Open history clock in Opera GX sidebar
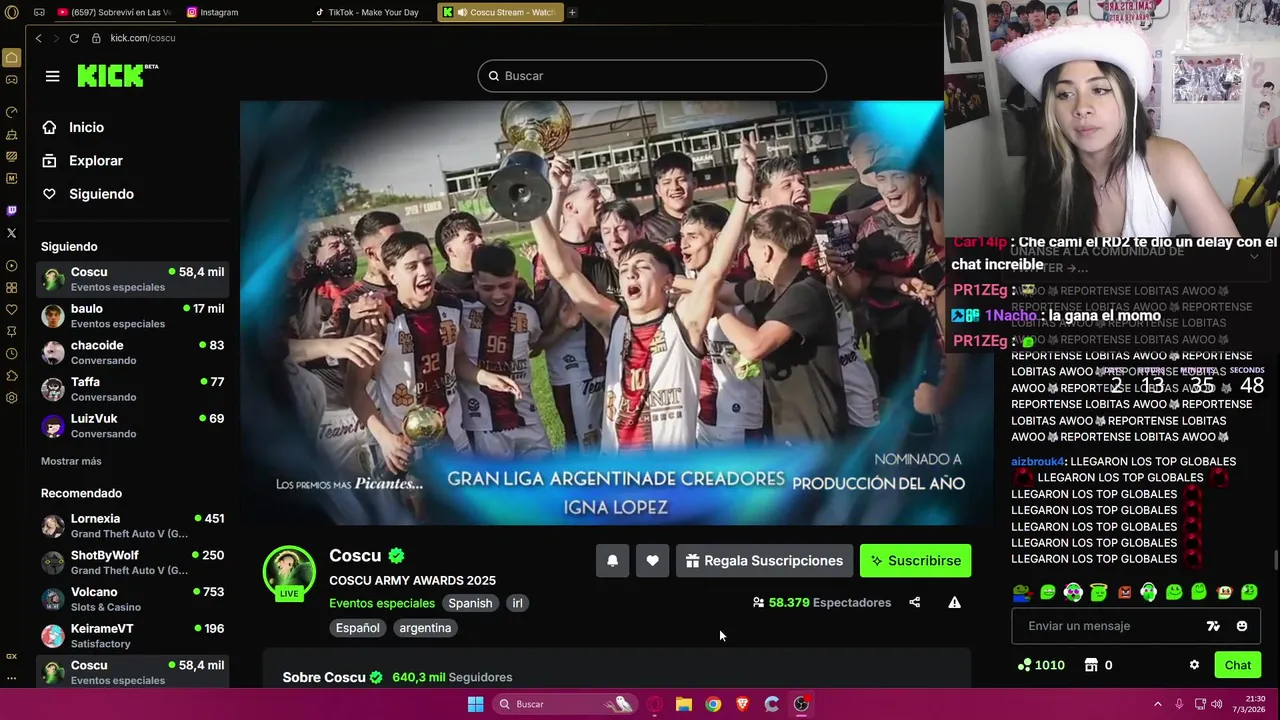 pyautogui.click(x=11, y=354)
